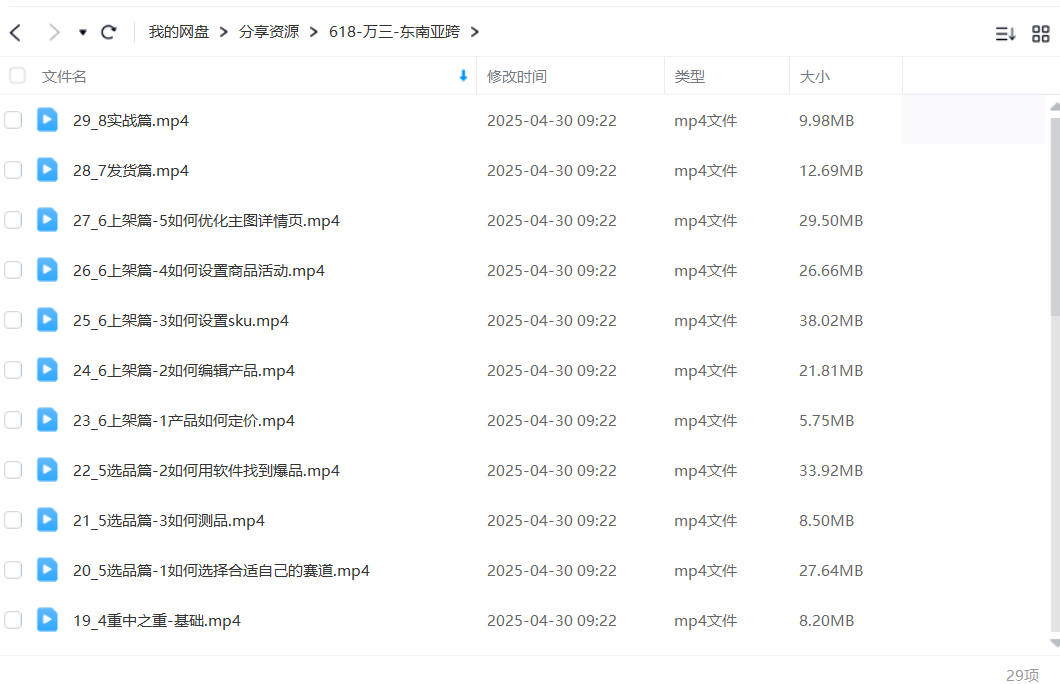
Task: Click the vertical scrollbar thumb
Action: [1055, 216]
